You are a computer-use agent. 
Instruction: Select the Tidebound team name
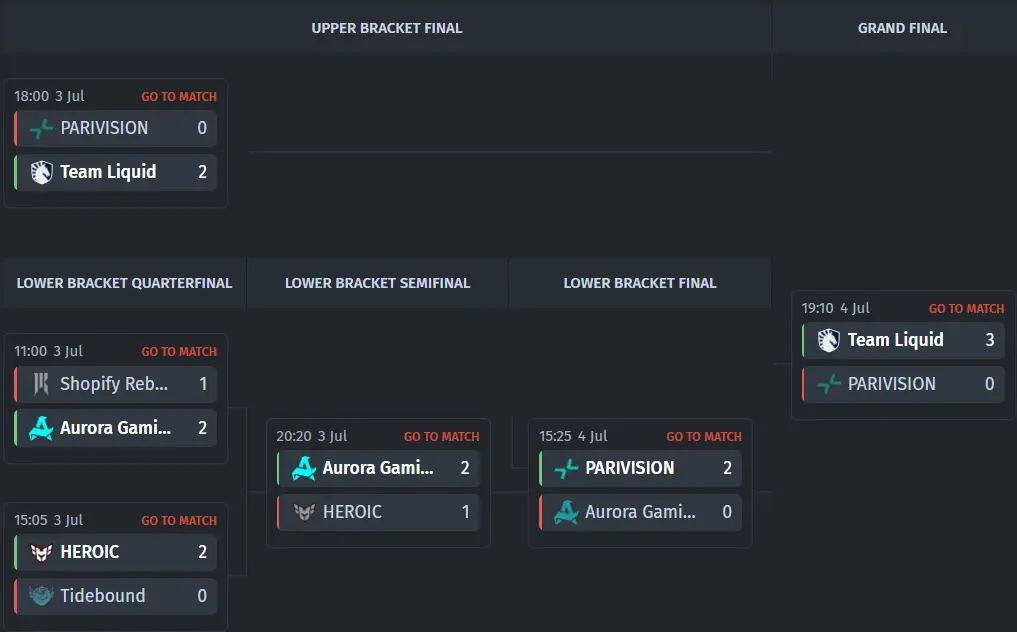102,596
